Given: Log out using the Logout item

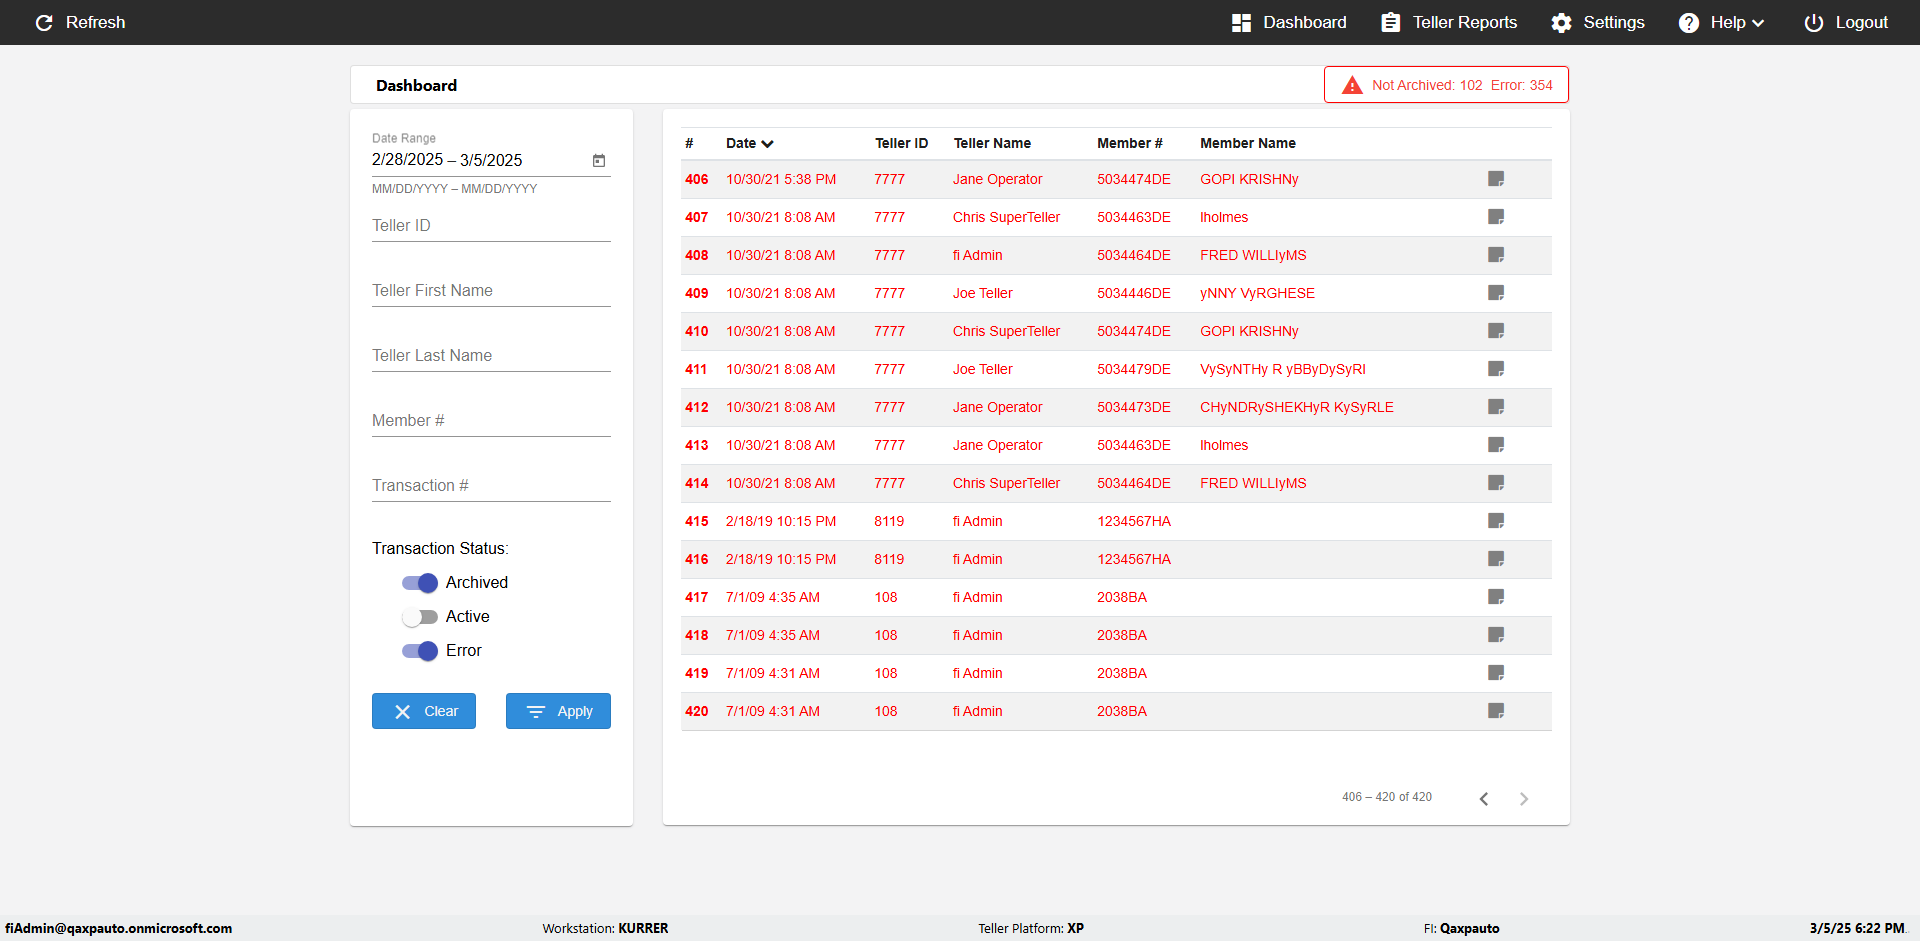Looking at the screenshot, I should 1846,22.
